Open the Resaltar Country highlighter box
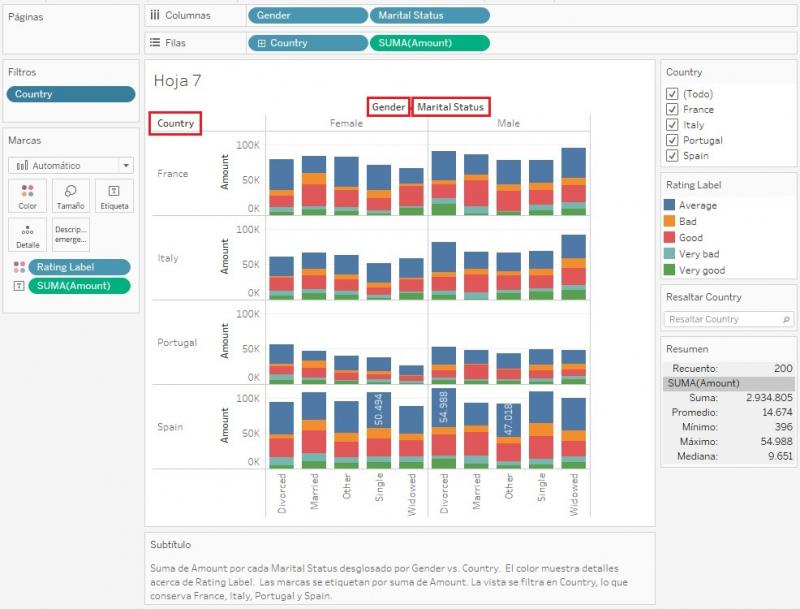The height and width of the screenshot is (609, 800). [x=722, y=319]
